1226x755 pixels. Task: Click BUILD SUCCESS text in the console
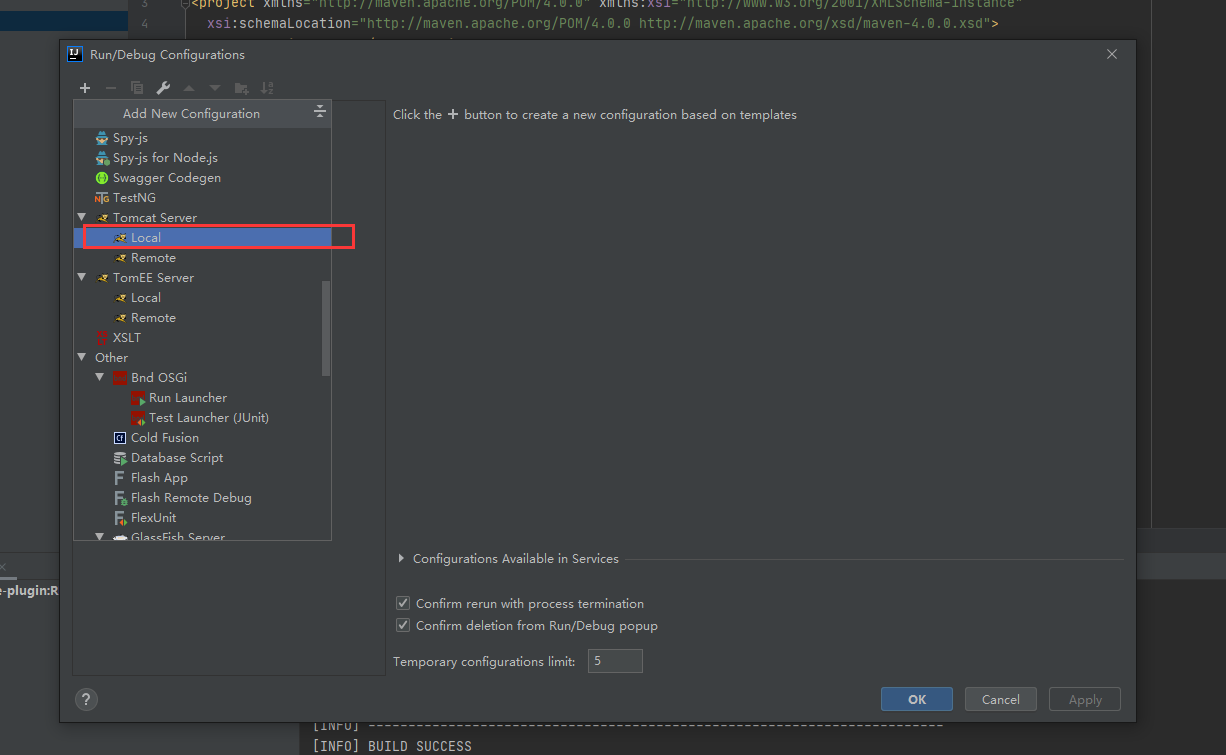[x=419, y=746]
